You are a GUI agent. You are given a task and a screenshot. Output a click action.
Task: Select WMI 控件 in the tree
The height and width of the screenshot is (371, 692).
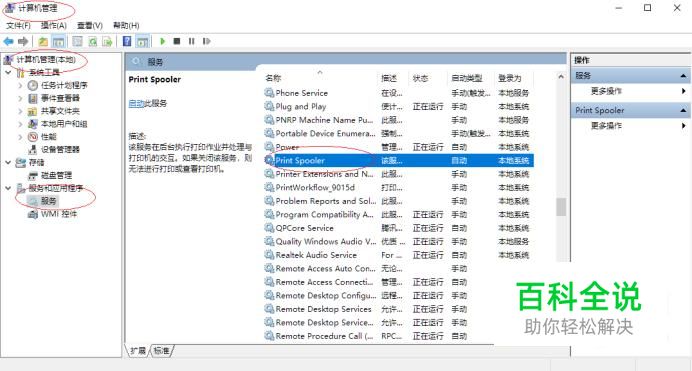[x=59, y=214]
